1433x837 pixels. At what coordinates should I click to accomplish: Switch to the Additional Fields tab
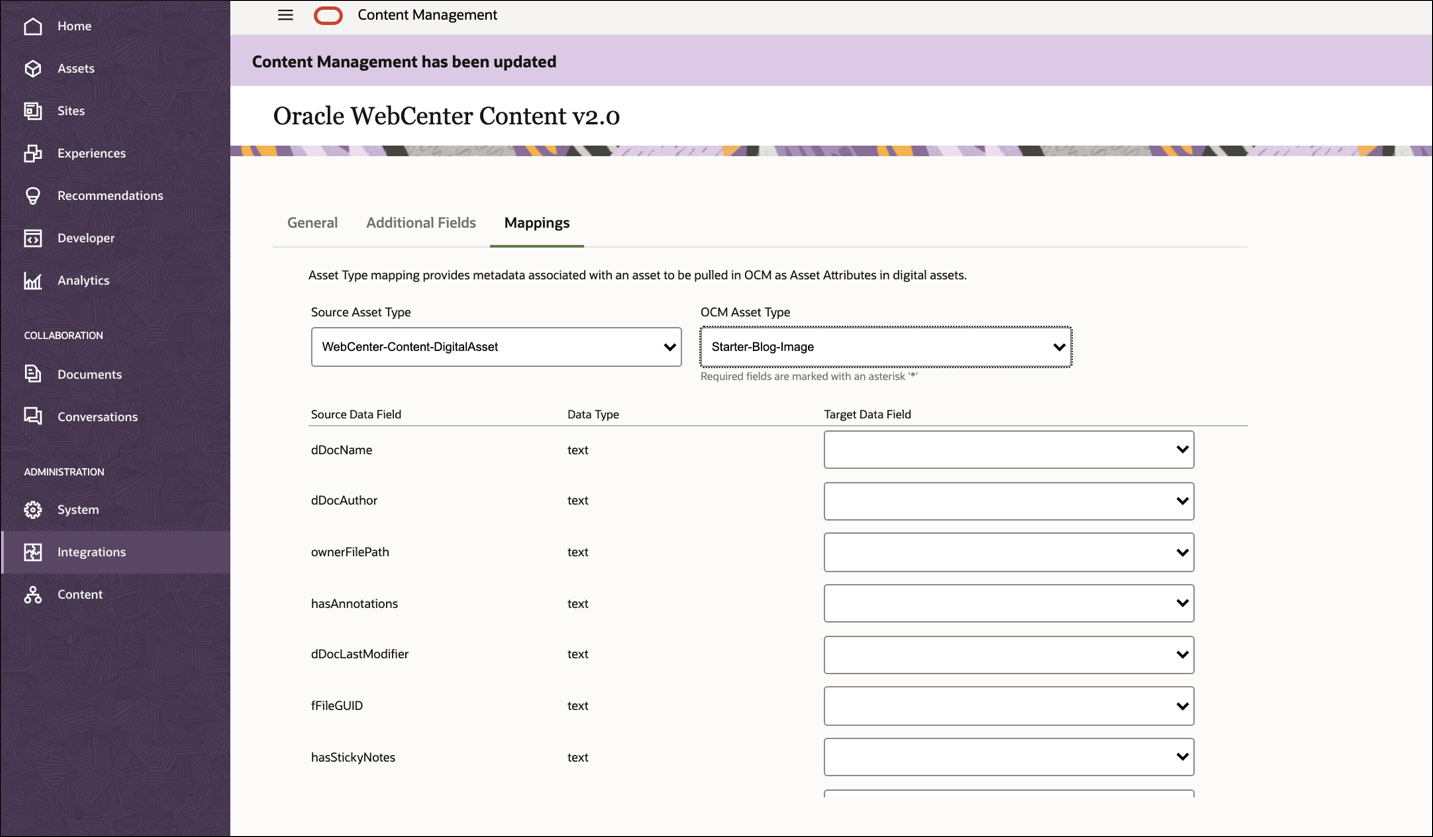click(421, 223)
